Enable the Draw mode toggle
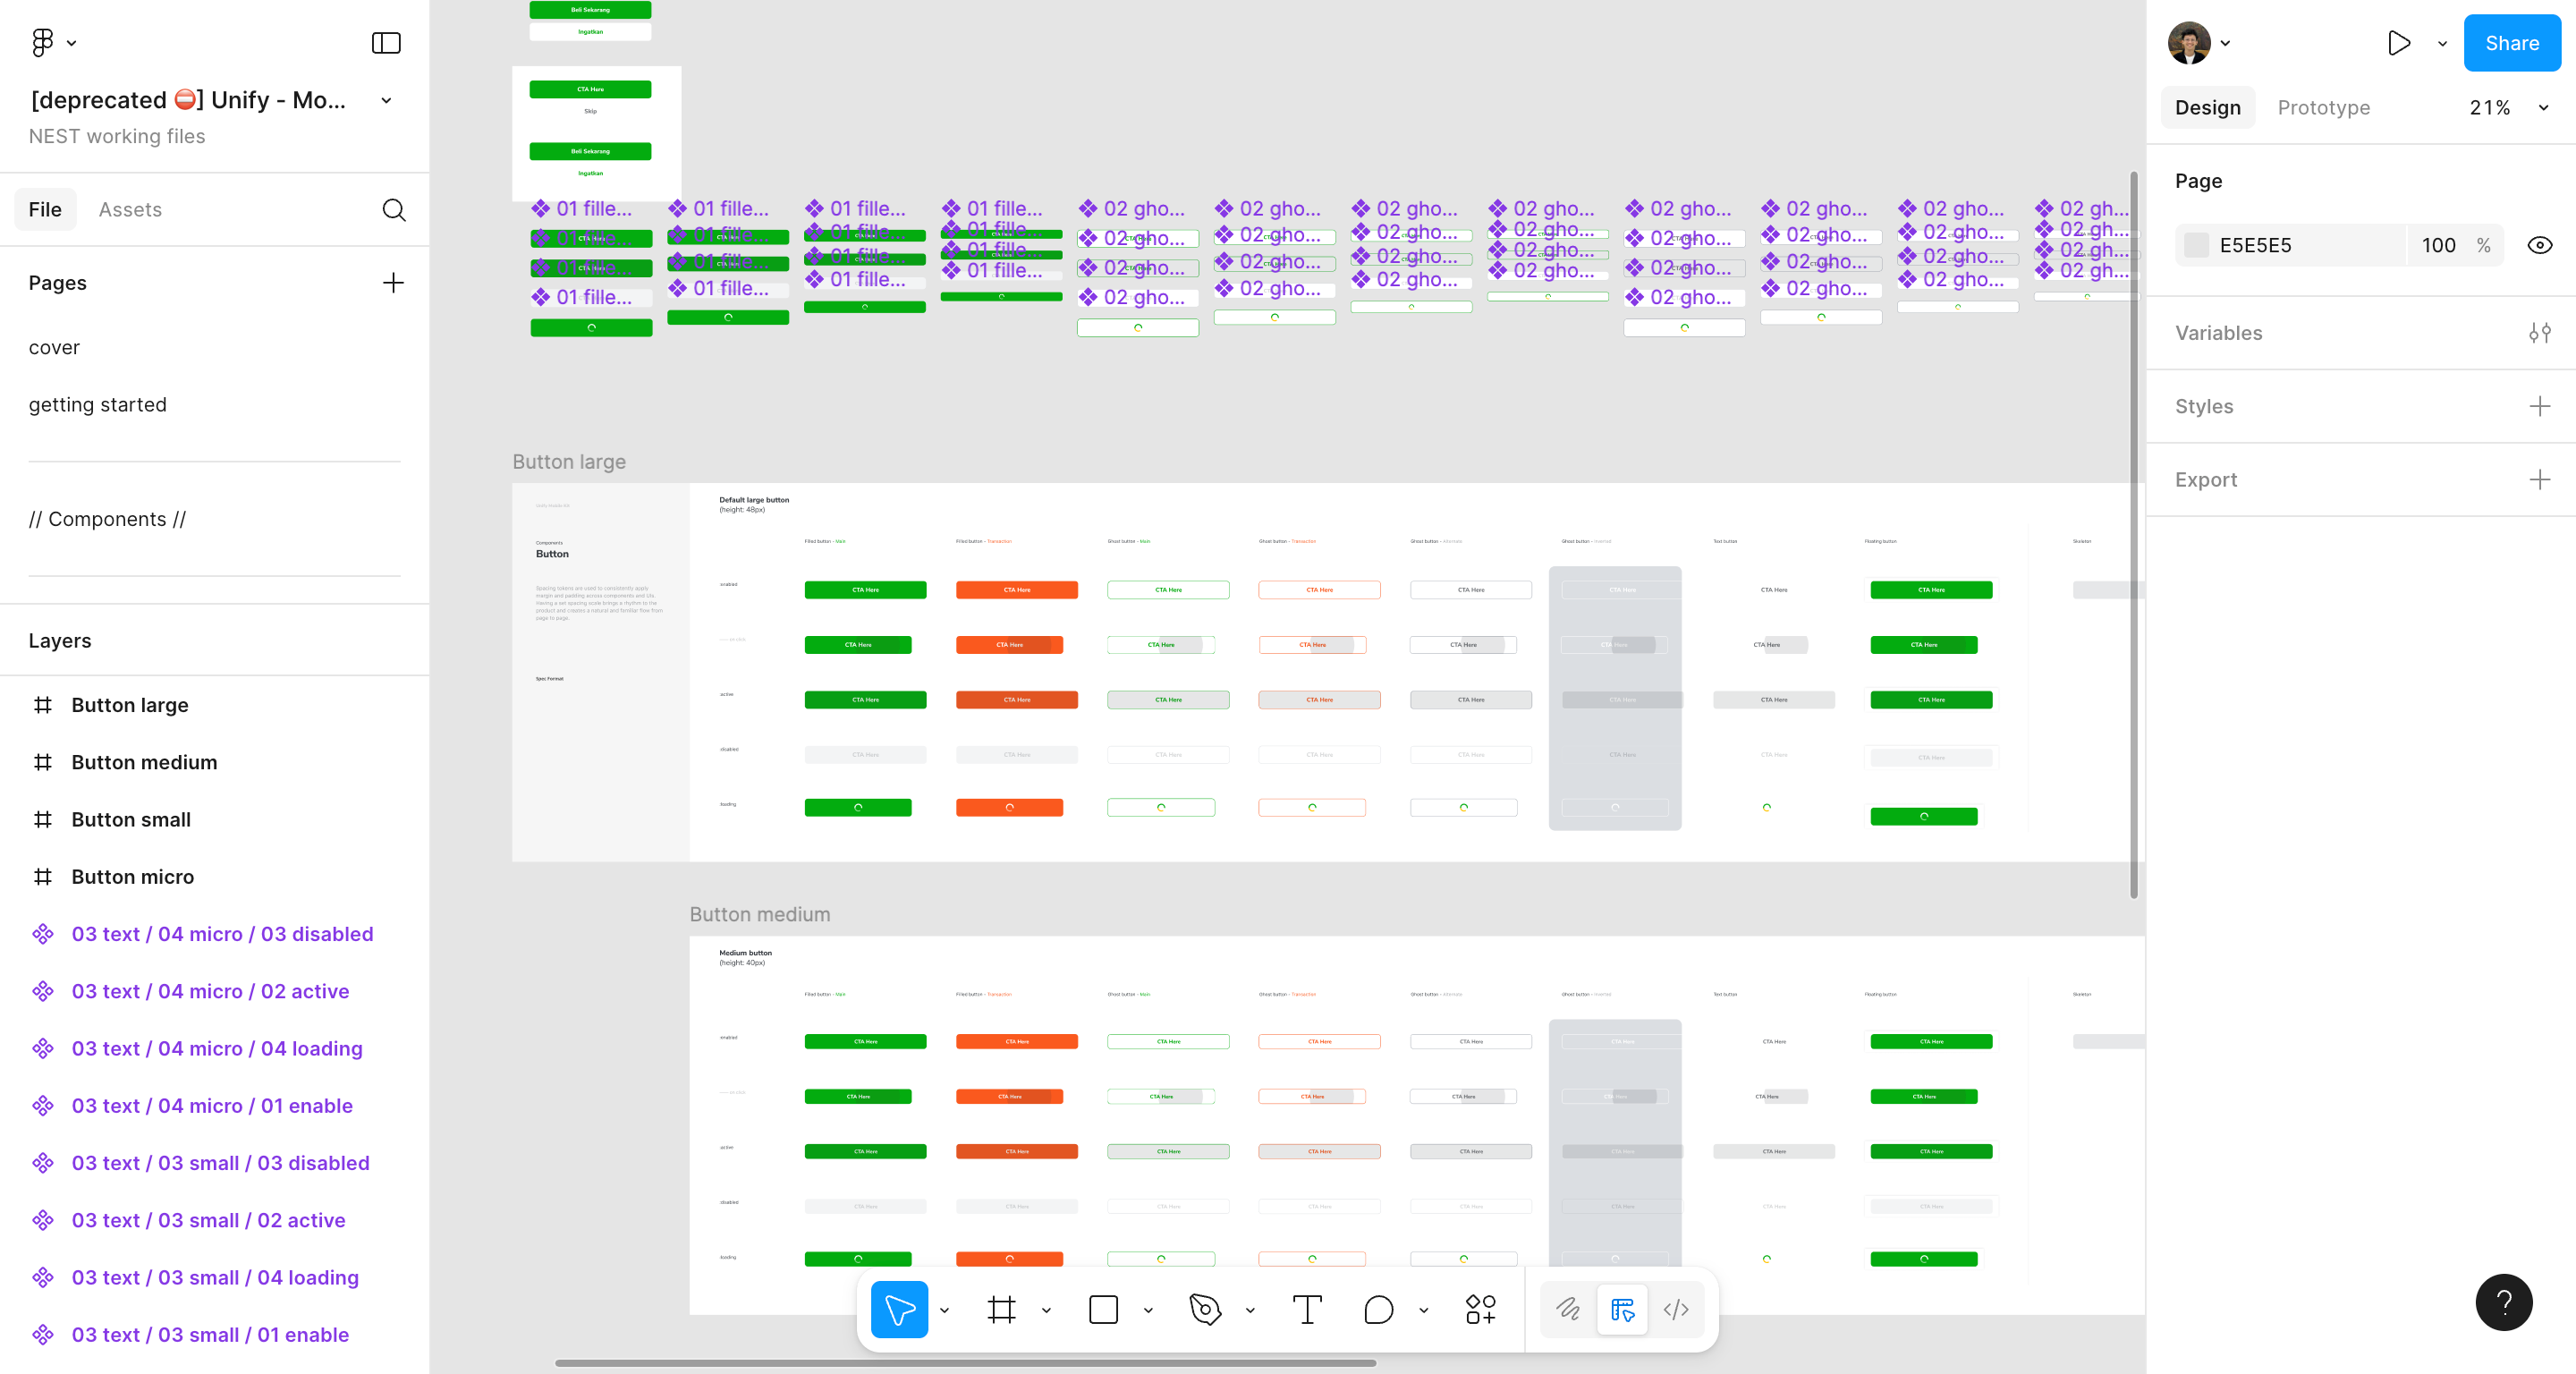The height and width of the screenshot is (1374, 2576). [1568, 1309]
